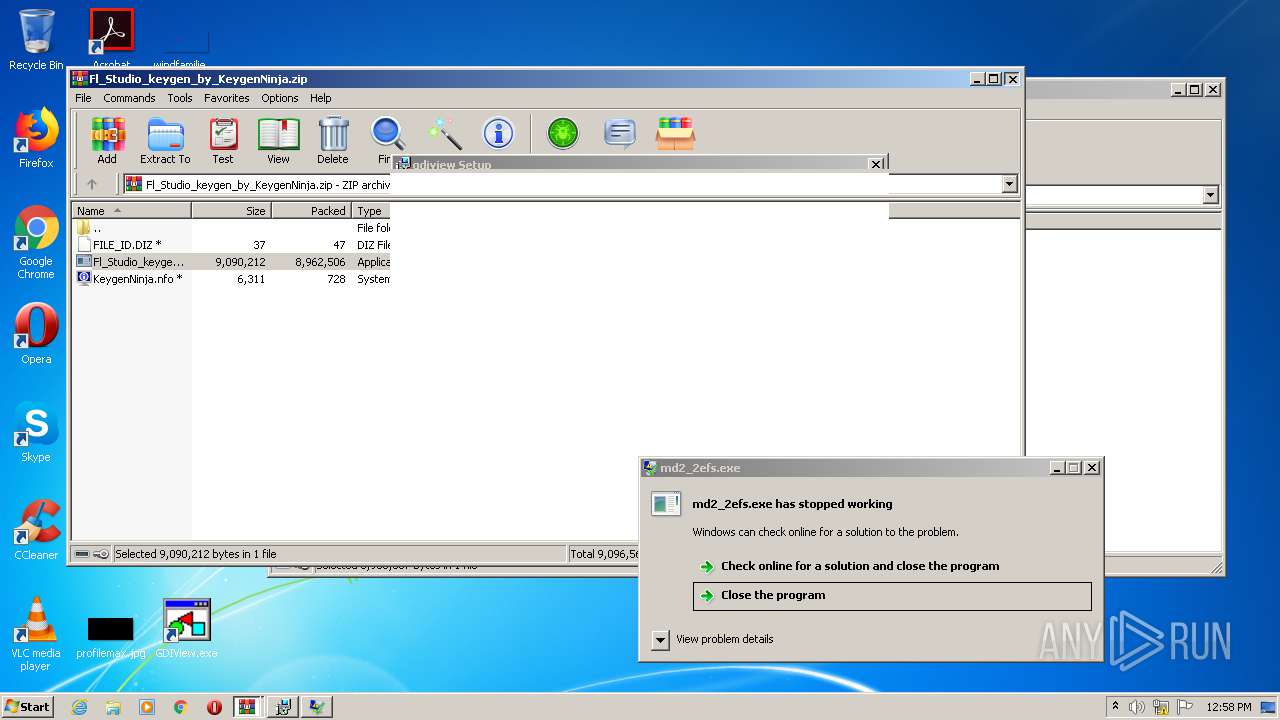Open Windows Media Player from taskbar
The height and width of the screenshot is (720, 1280).
tap(147, 707)
